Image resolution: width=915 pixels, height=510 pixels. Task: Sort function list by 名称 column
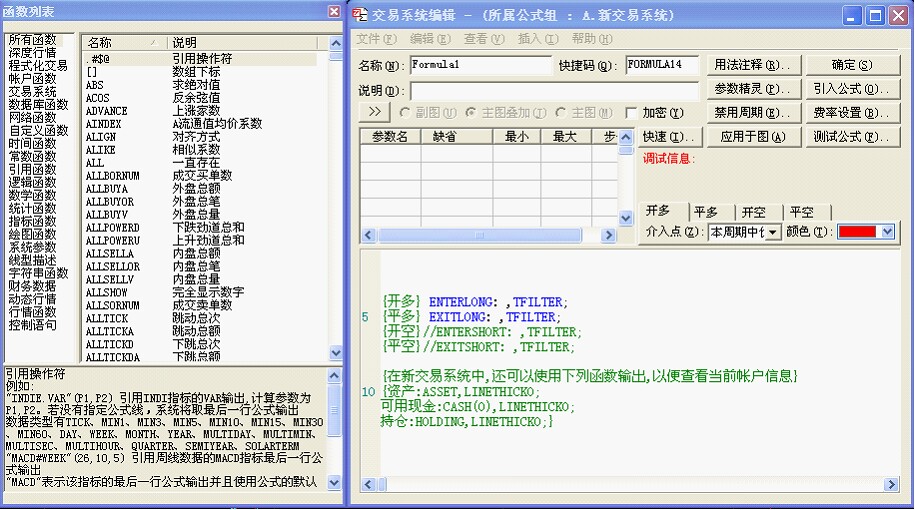125,43
